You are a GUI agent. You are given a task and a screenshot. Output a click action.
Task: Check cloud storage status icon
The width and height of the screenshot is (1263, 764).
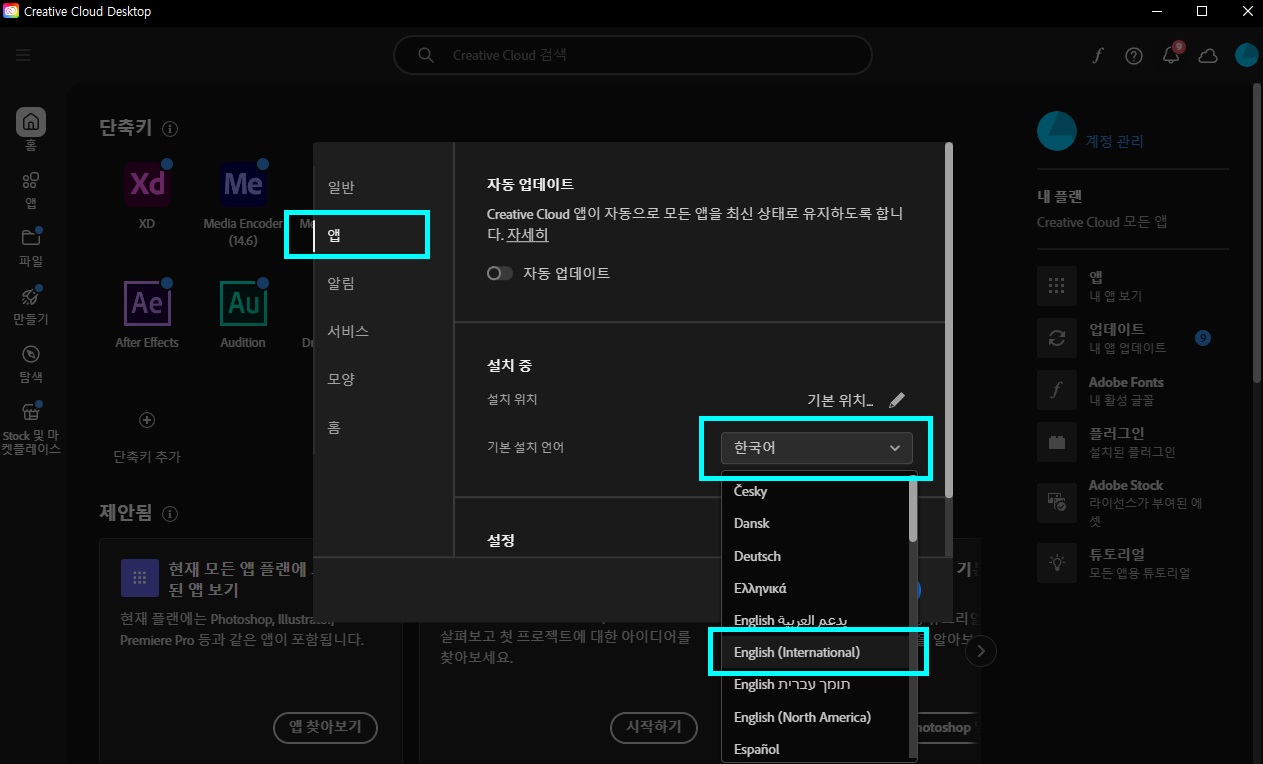1207,56
